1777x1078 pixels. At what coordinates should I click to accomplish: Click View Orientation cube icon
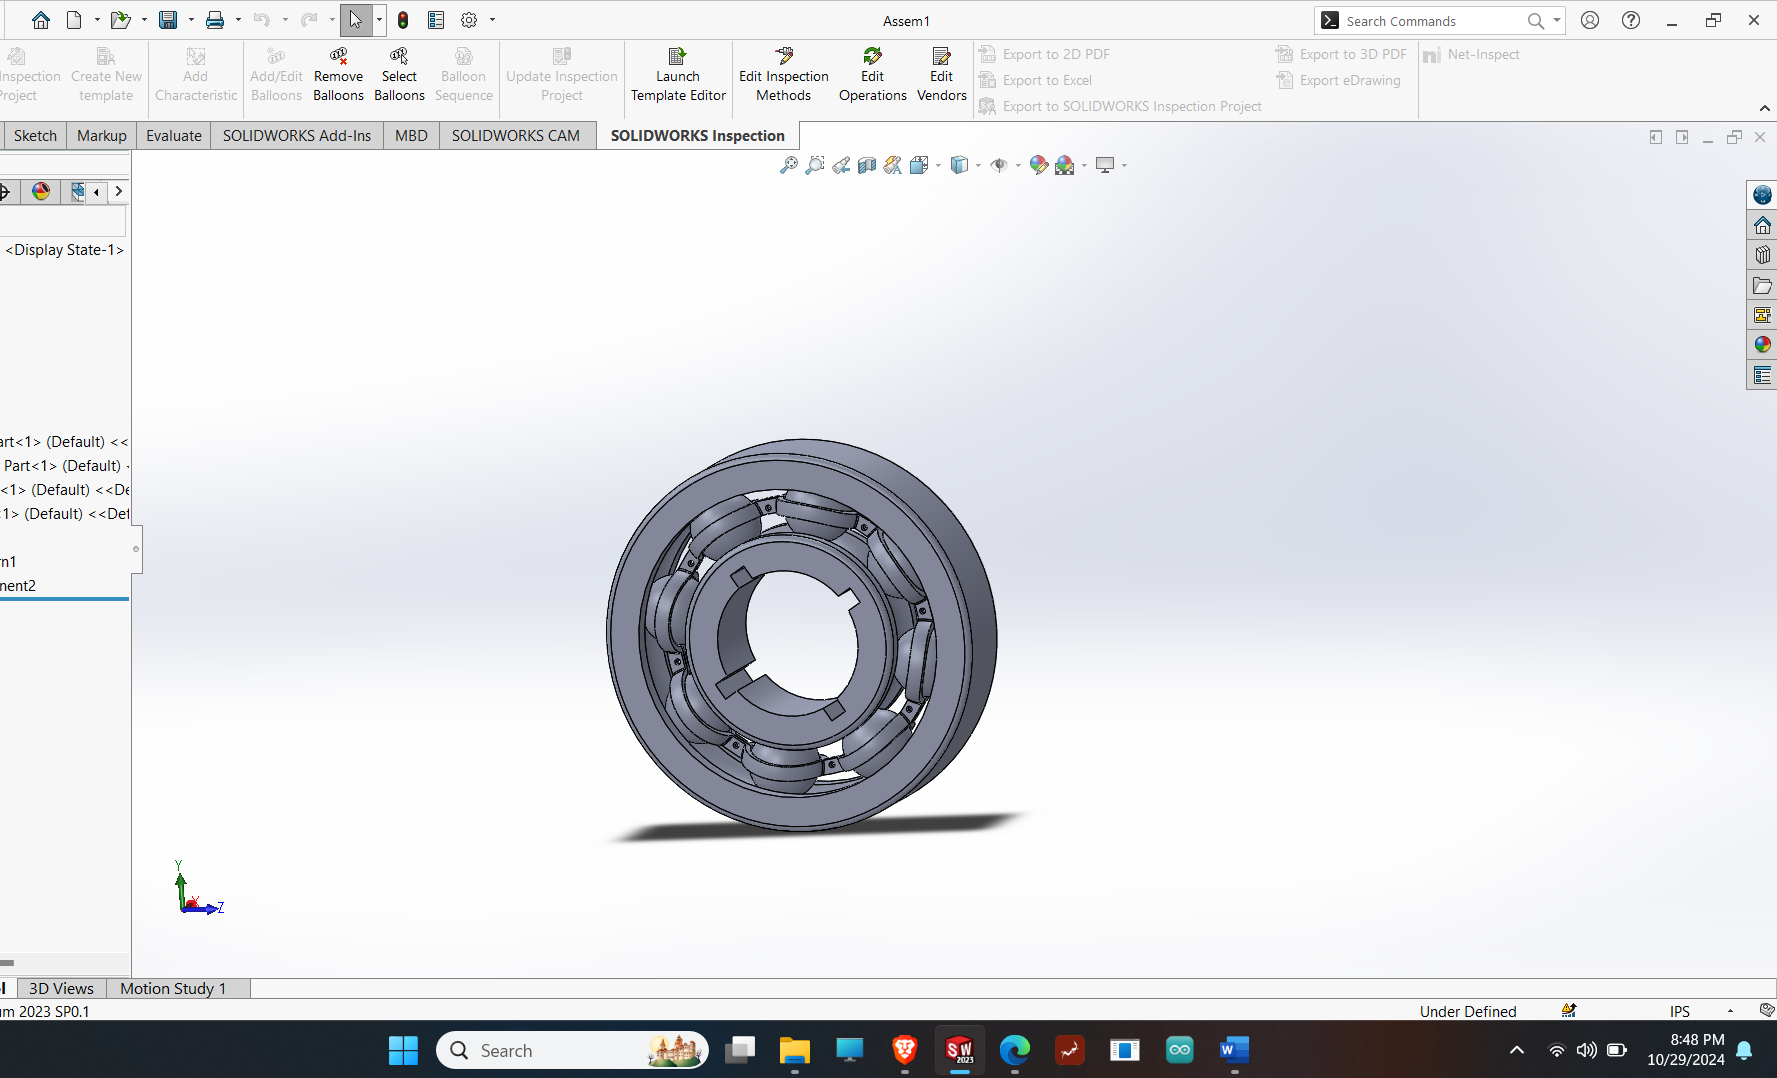pyautogui.click(x=919, y=165)
